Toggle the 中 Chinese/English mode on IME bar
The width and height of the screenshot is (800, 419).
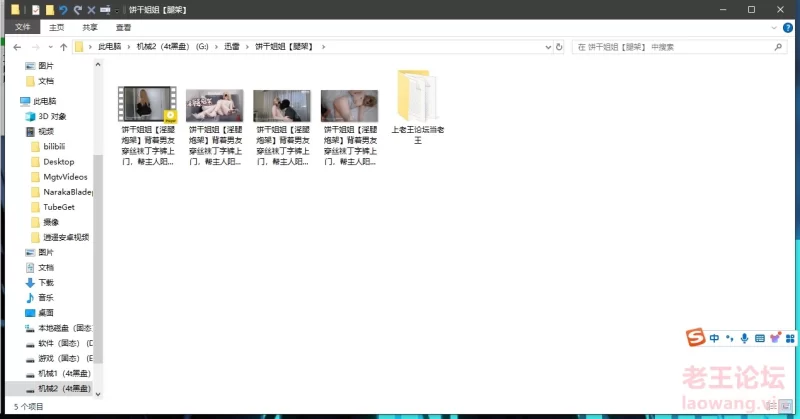coord(714,338)
